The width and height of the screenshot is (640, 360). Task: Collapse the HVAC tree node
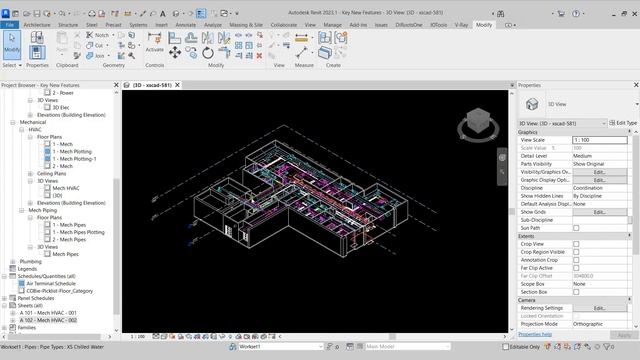pos(22,130)
